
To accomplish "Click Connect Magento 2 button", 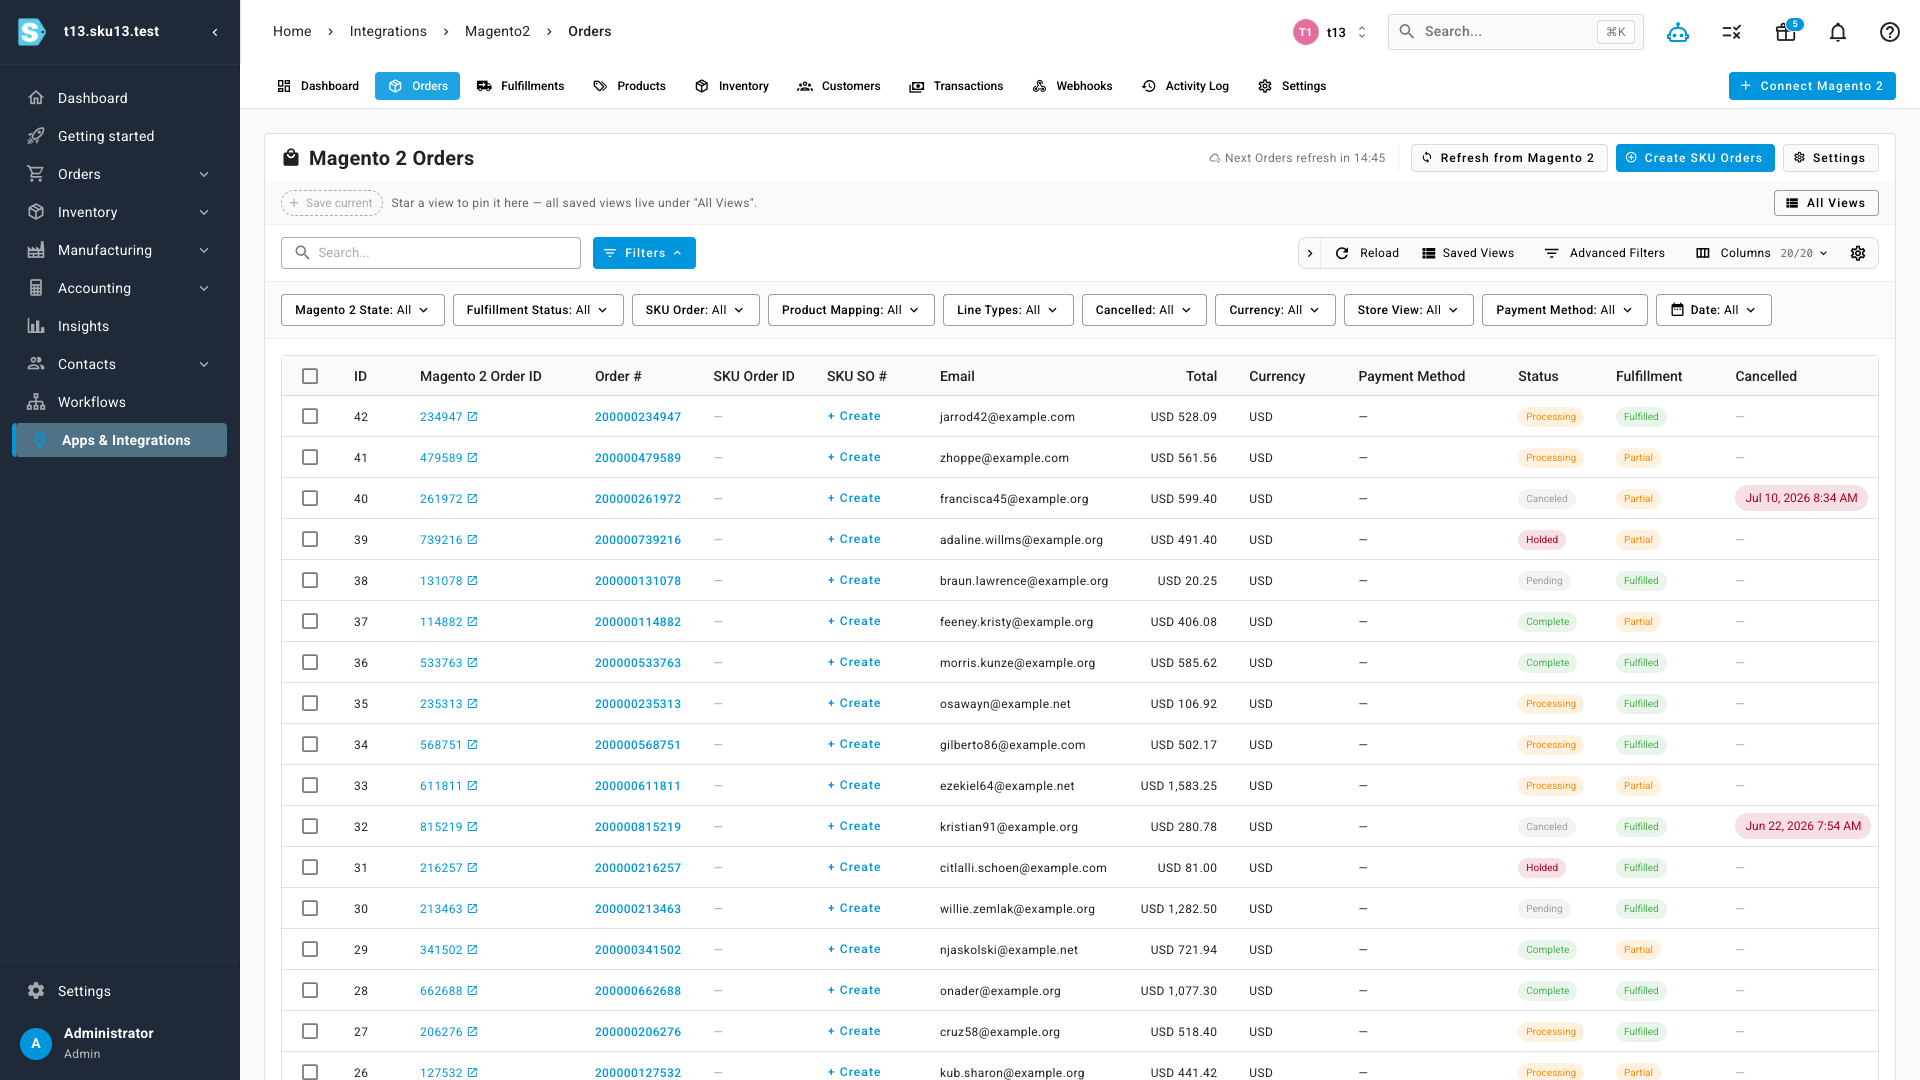I will click(x=1812, y=86).
